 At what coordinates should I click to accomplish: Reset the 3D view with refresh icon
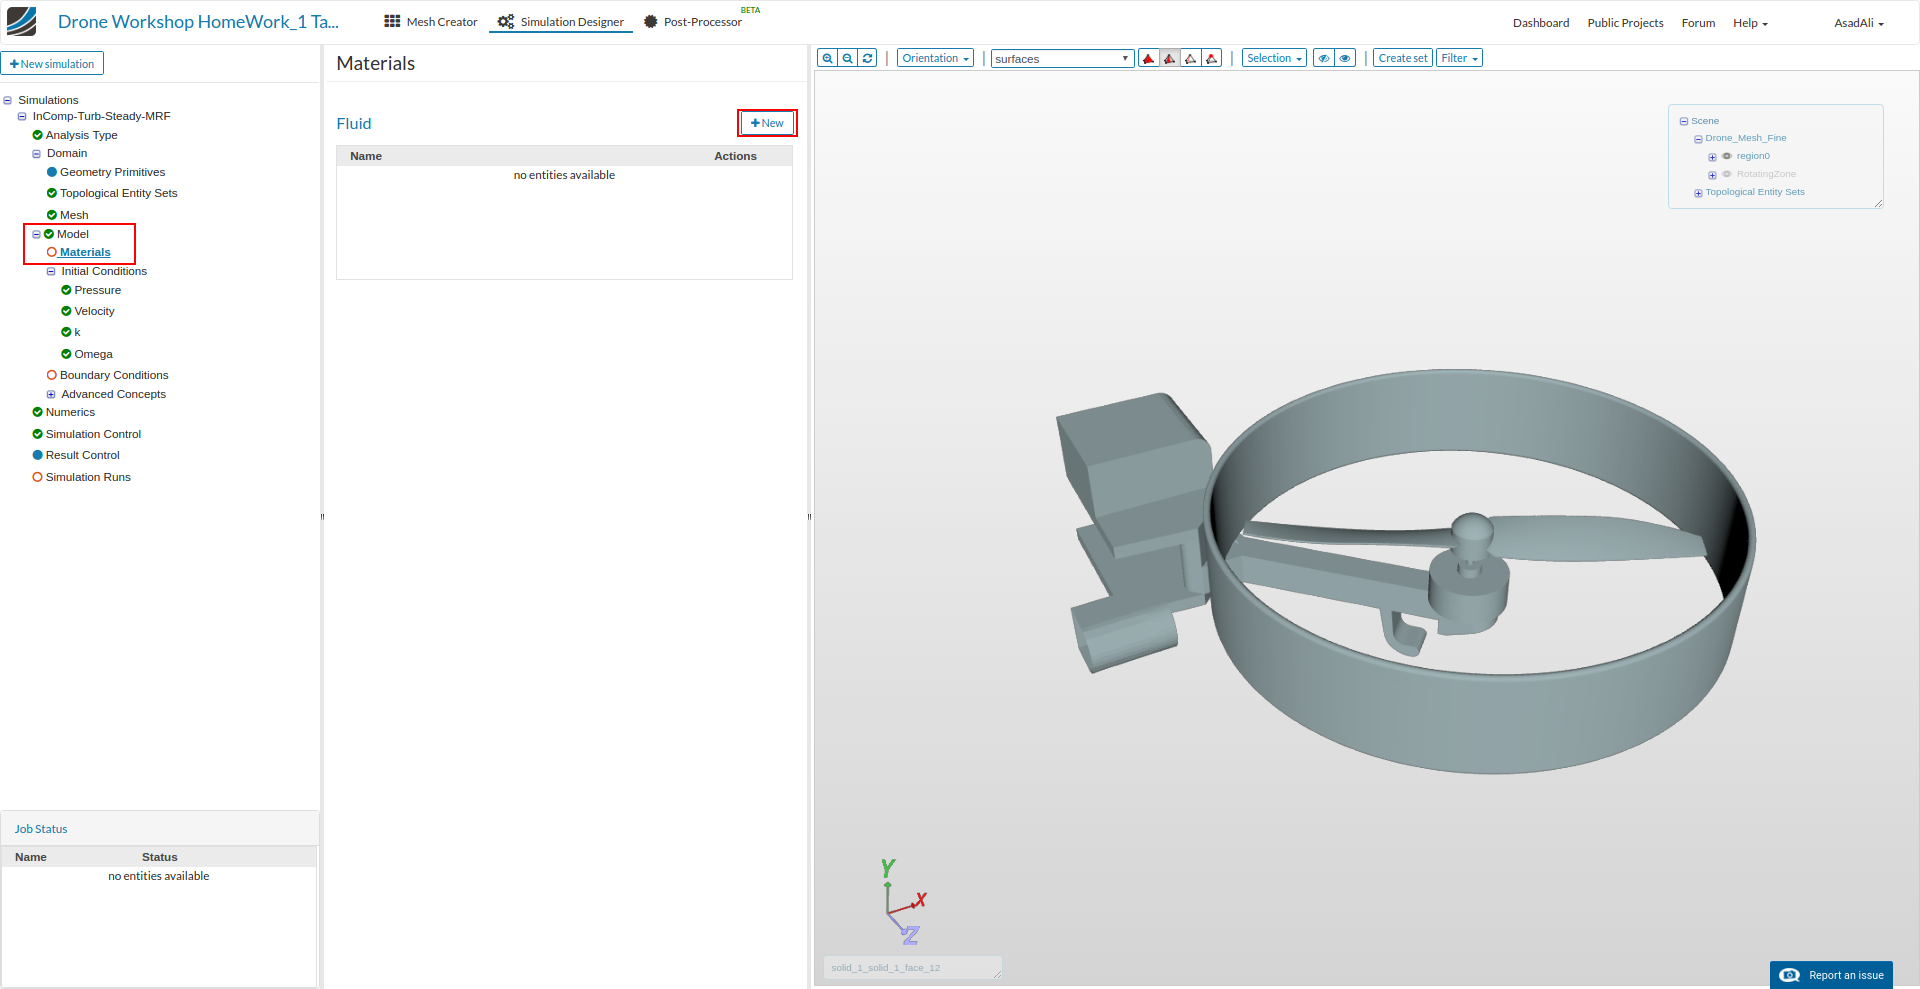click(x=868, y=58)
